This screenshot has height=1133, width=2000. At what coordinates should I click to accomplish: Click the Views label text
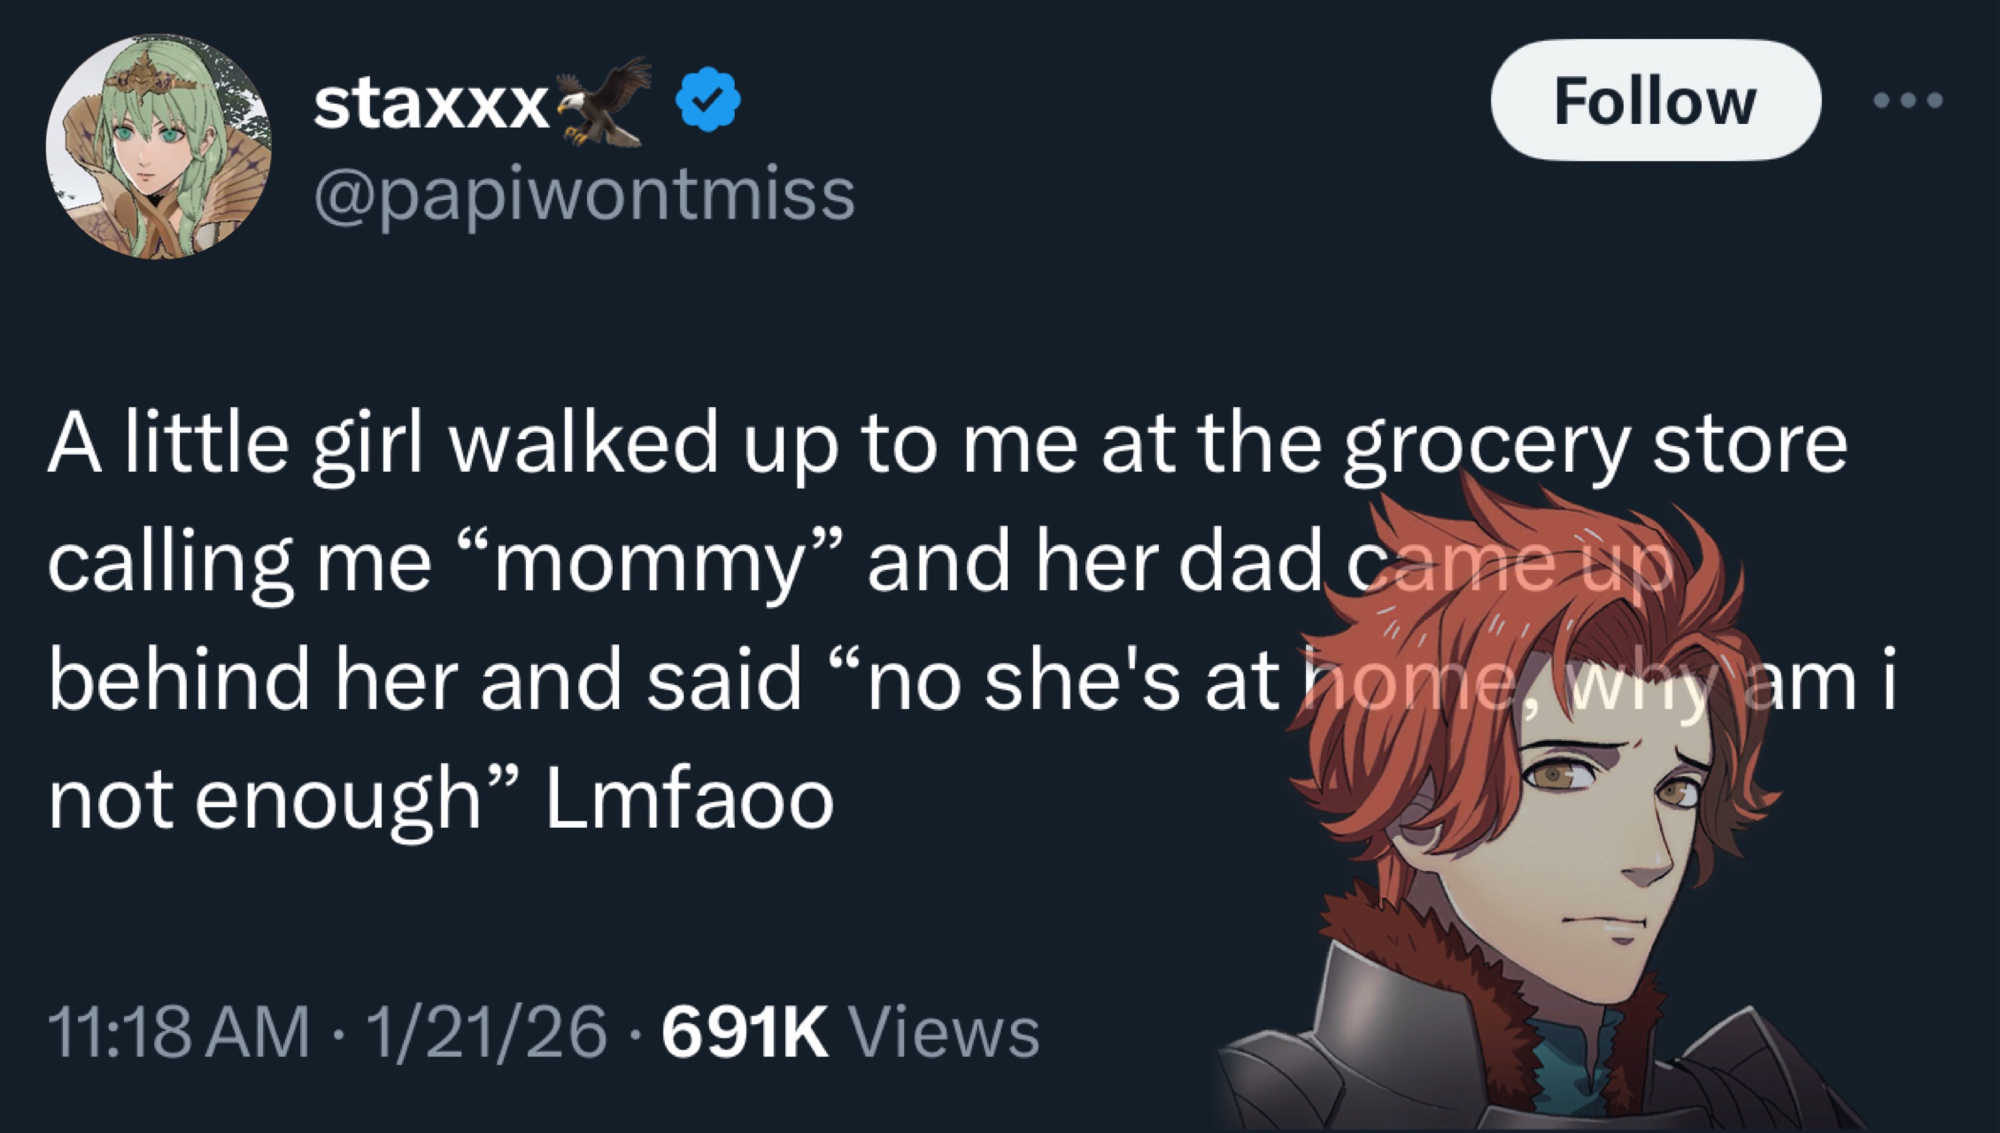[x=945, y=1031]
